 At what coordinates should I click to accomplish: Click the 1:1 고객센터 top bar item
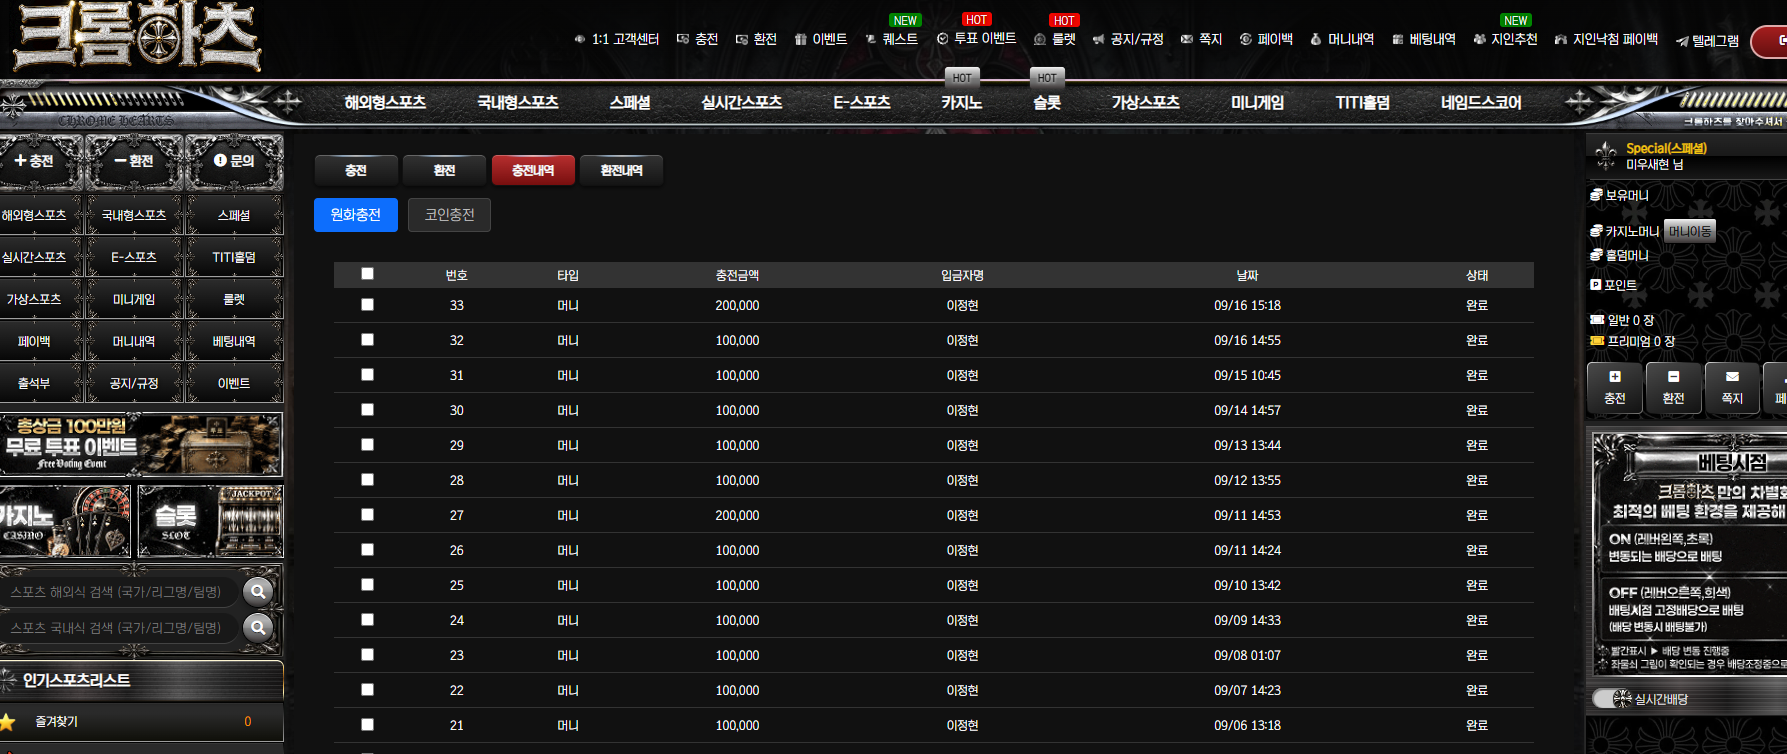pos(616,39)
